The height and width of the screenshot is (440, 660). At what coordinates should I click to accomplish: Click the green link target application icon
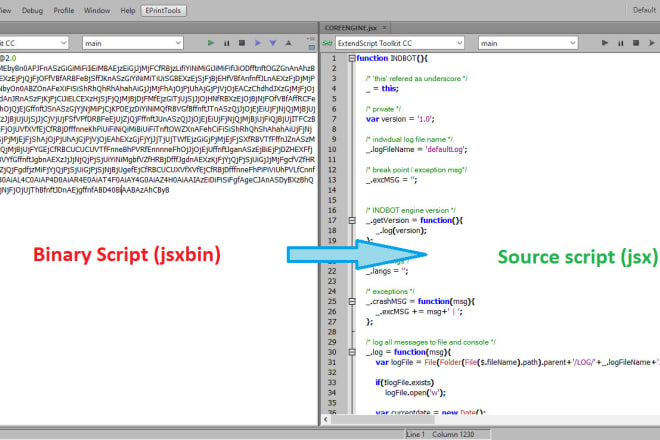click(x=327, y=43)
